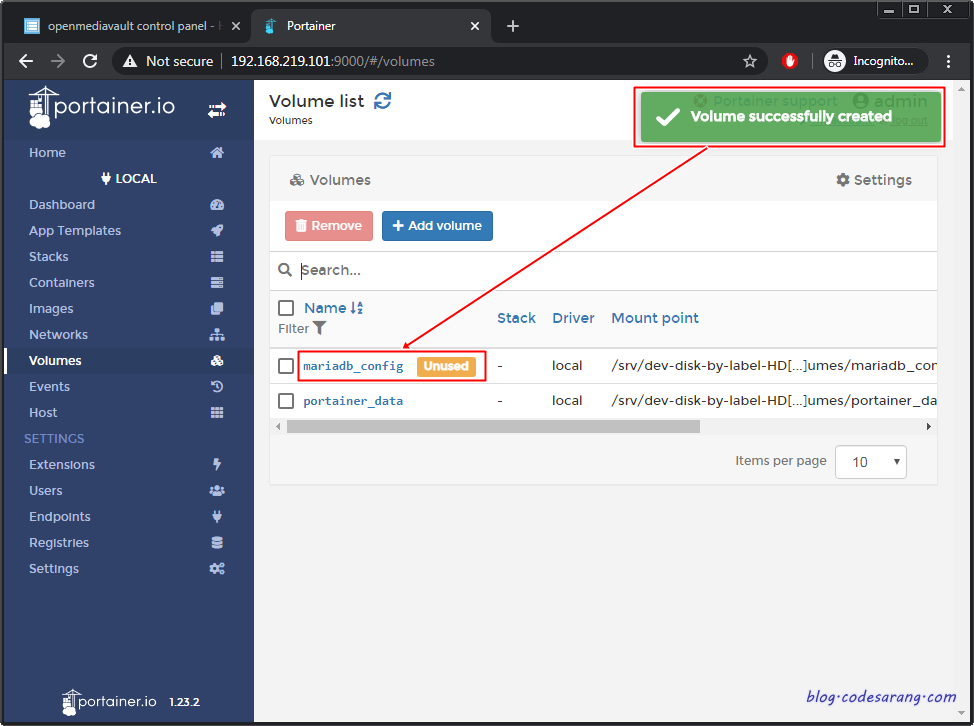
Task: Open the Chrome three-dot menu
Action: (948, 61)
